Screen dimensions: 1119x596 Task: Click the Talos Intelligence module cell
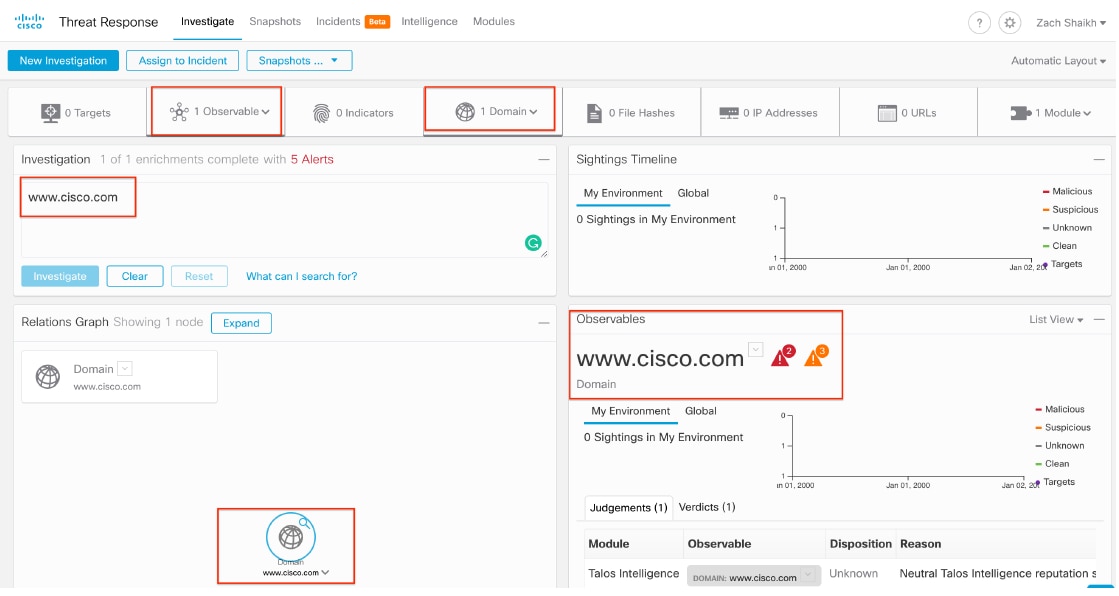[x=634, y=574]
